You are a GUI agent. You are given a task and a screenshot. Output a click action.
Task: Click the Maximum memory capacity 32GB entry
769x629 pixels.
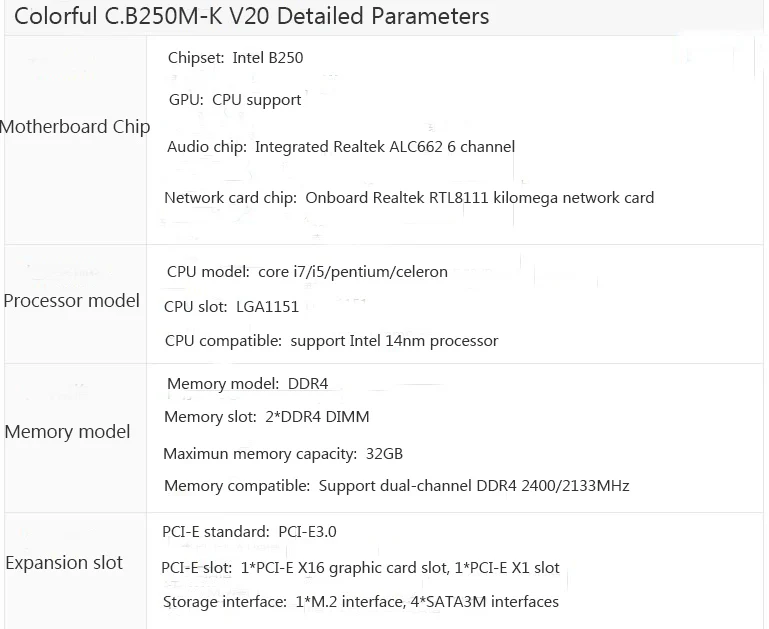[x=283, y=454]
